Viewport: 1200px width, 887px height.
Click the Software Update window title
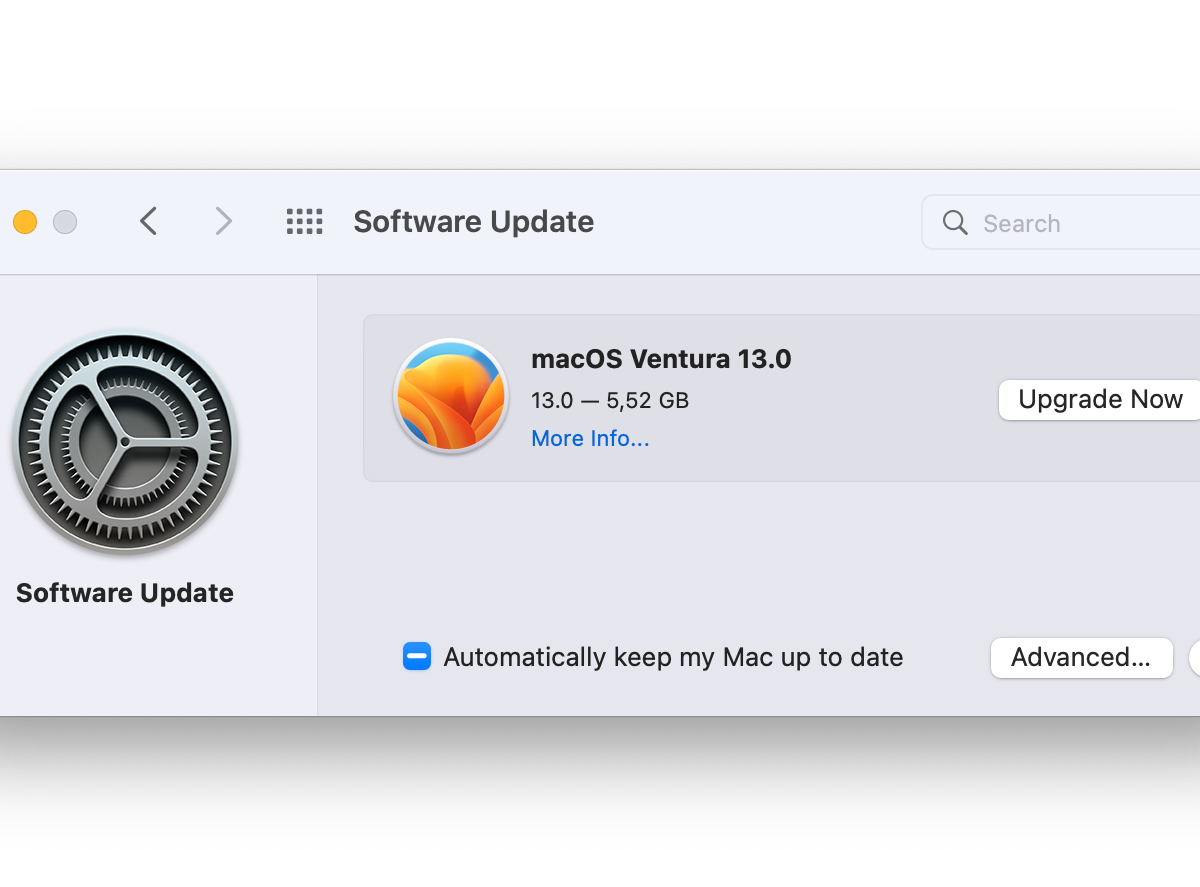point(473,221)
